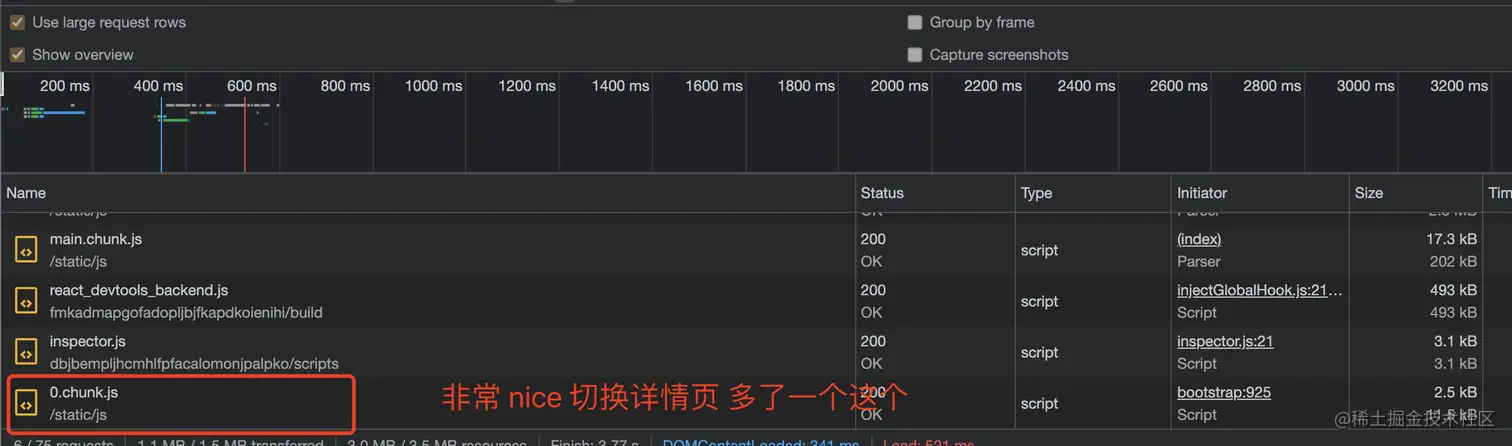
Task: Sort by the Type column header
Action: (x=1093, y=193)
